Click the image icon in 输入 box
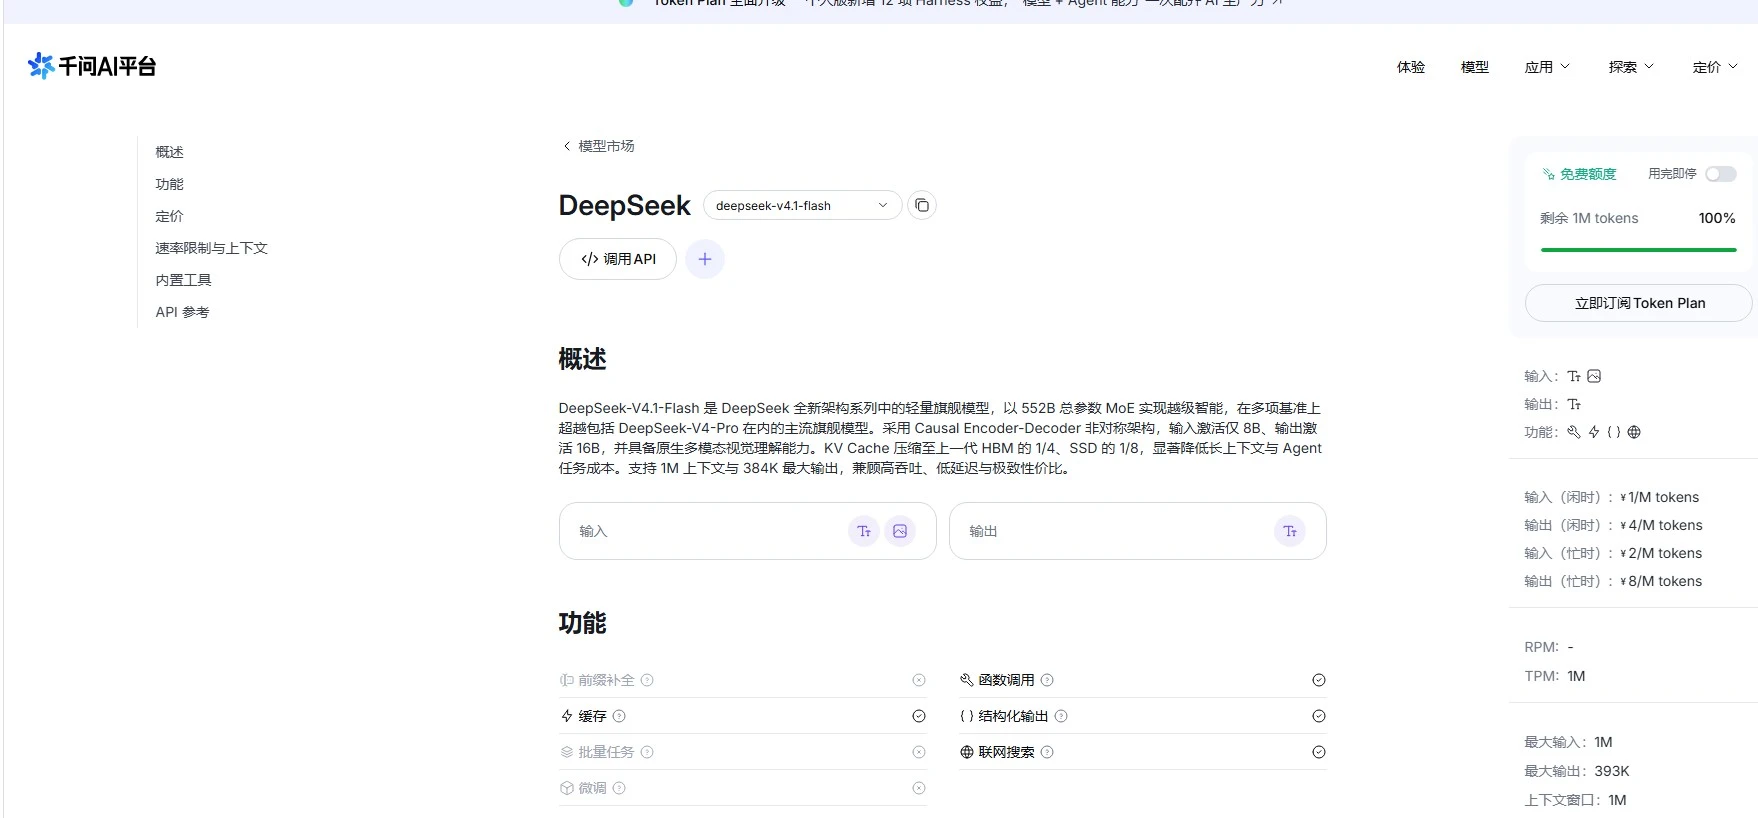The width and height of the screenshot is (1758, 818). [x=900, y=531]
